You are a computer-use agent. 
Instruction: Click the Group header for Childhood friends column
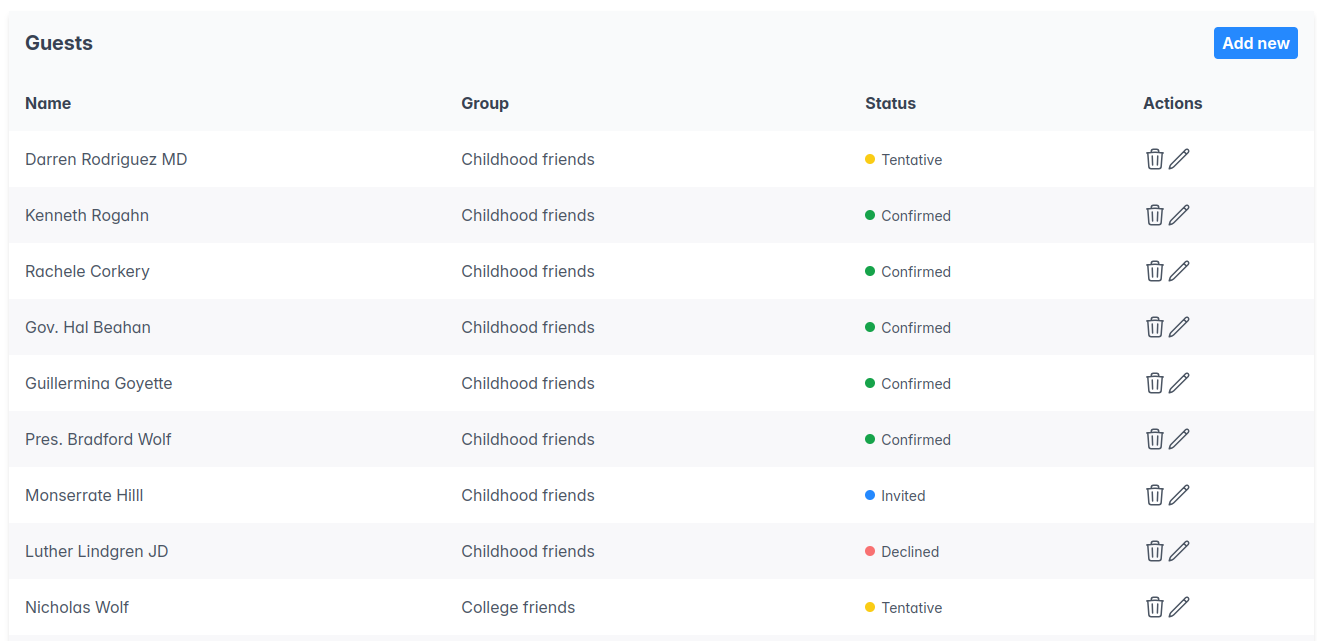(484, 103)
